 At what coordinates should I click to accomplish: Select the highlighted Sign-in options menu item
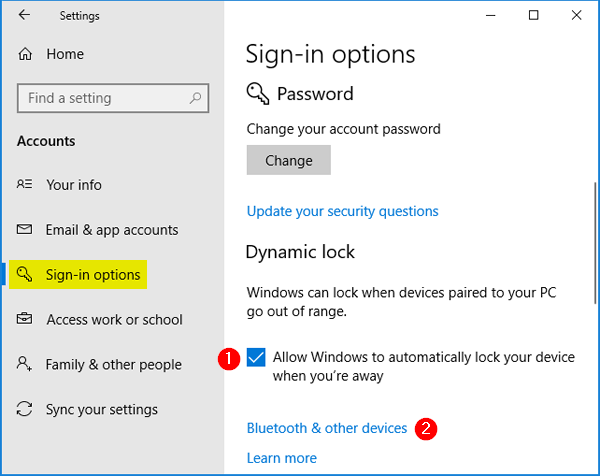point(93,275)
